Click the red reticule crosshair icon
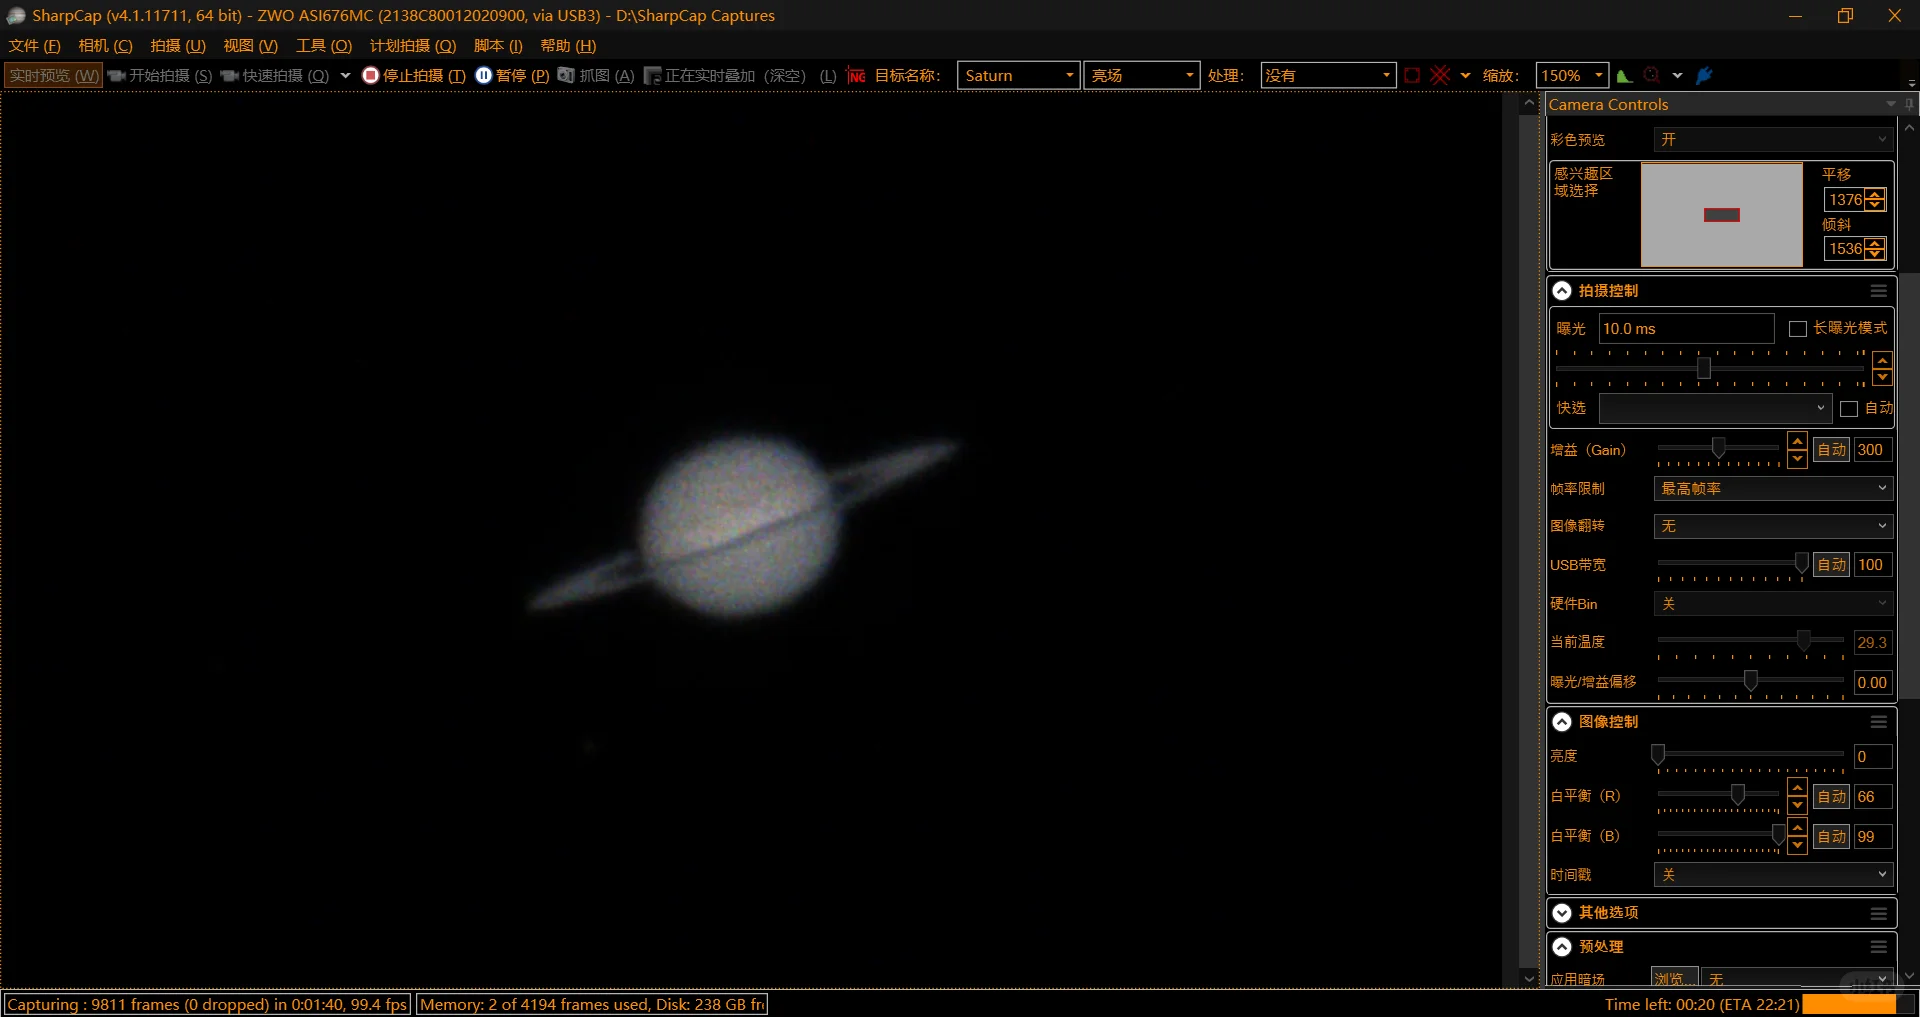Viewport: 1920px width, 1017px height. click(x=1440, y=75)
